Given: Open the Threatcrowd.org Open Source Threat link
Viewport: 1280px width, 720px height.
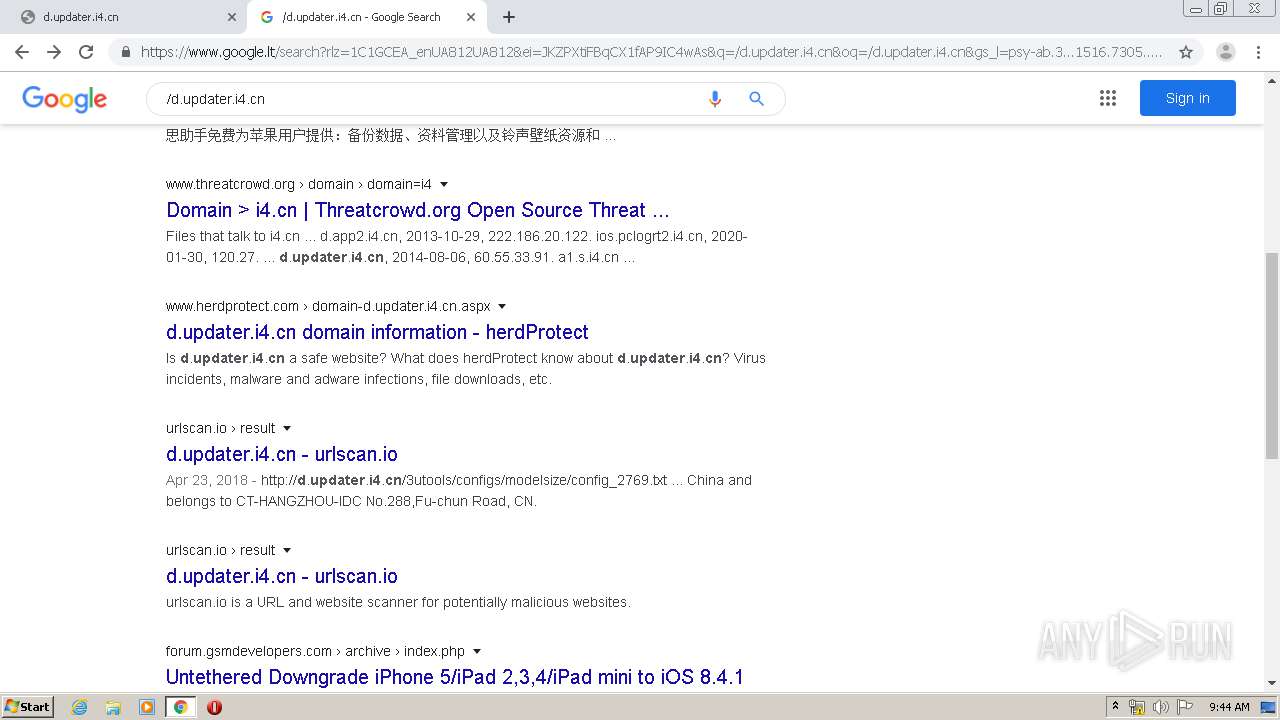Looking at the screenshot, I should tap(418, 210).
